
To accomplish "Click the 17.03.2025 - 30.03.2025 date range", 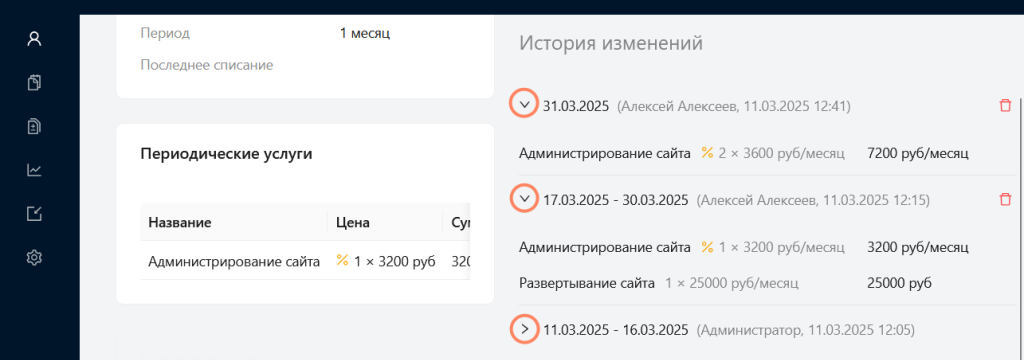I will (615, 200).
